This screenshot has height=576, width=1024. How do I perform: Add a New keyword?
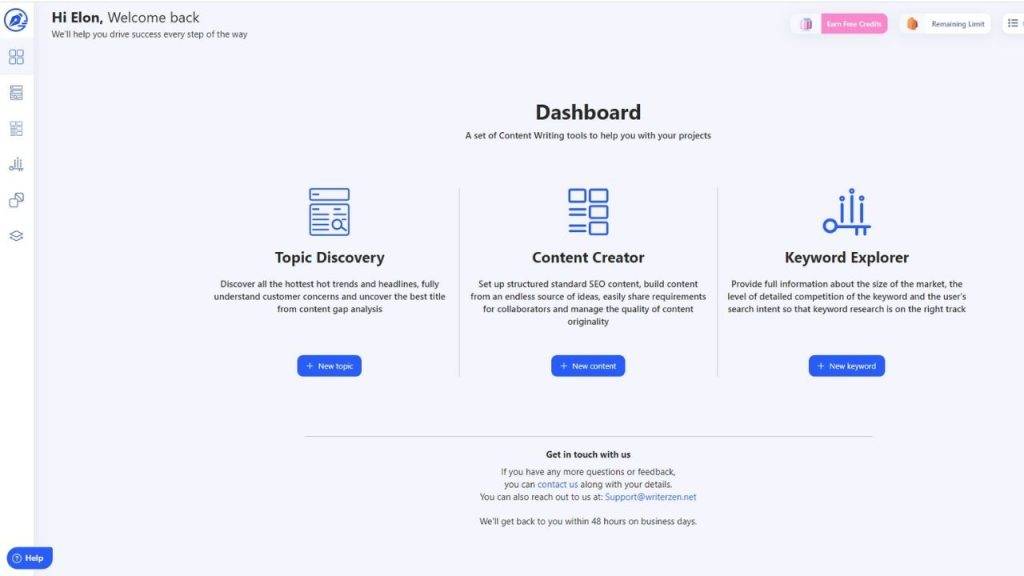(846, 366)
